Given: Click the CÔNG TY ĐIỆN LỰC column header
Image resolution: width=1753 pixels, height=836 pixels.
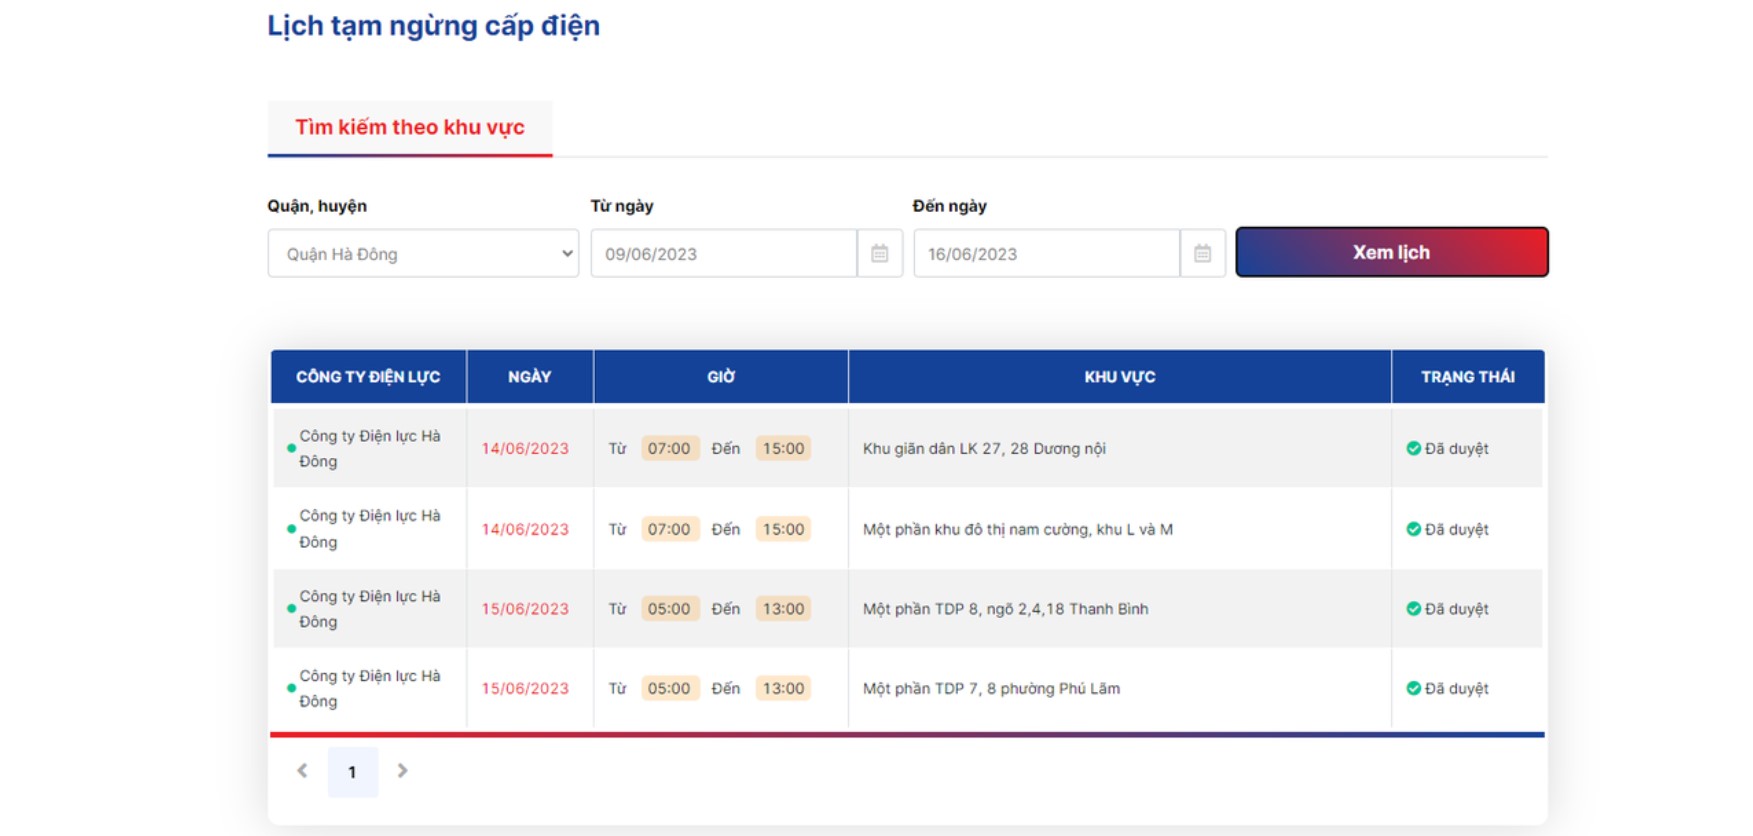Looking at the screenshot, I should coord(368,377).
